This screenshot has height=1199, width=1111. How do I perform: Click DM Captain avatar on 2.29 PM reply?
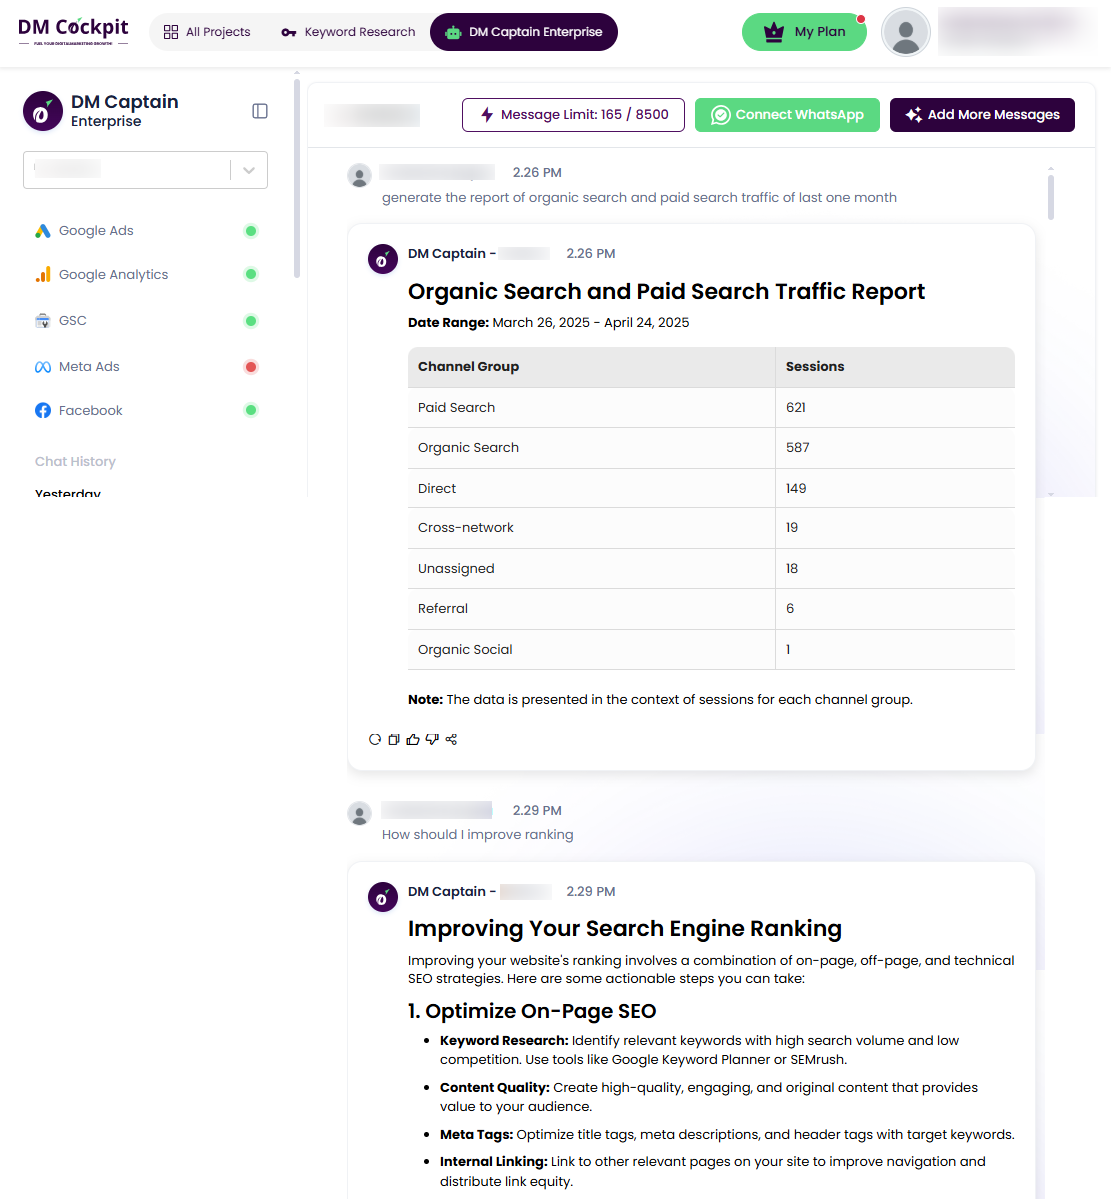pyautogui.click(x=383, y=897)
